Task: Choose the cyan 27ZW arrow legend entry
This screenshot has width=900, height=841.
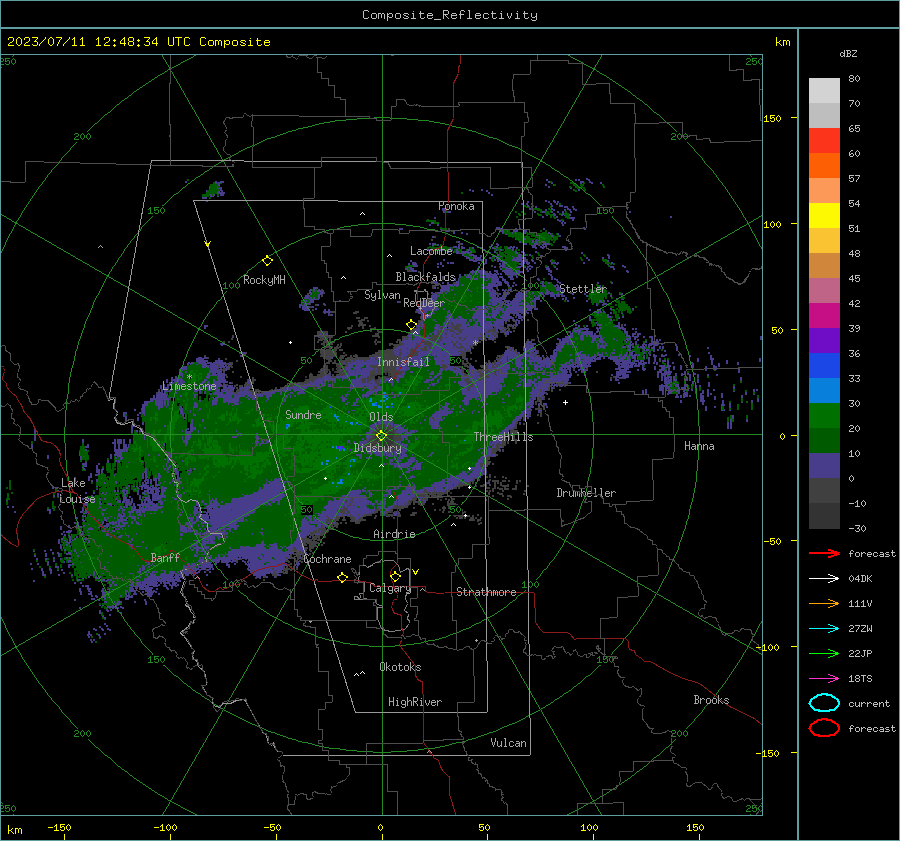Action: point(824,629)
